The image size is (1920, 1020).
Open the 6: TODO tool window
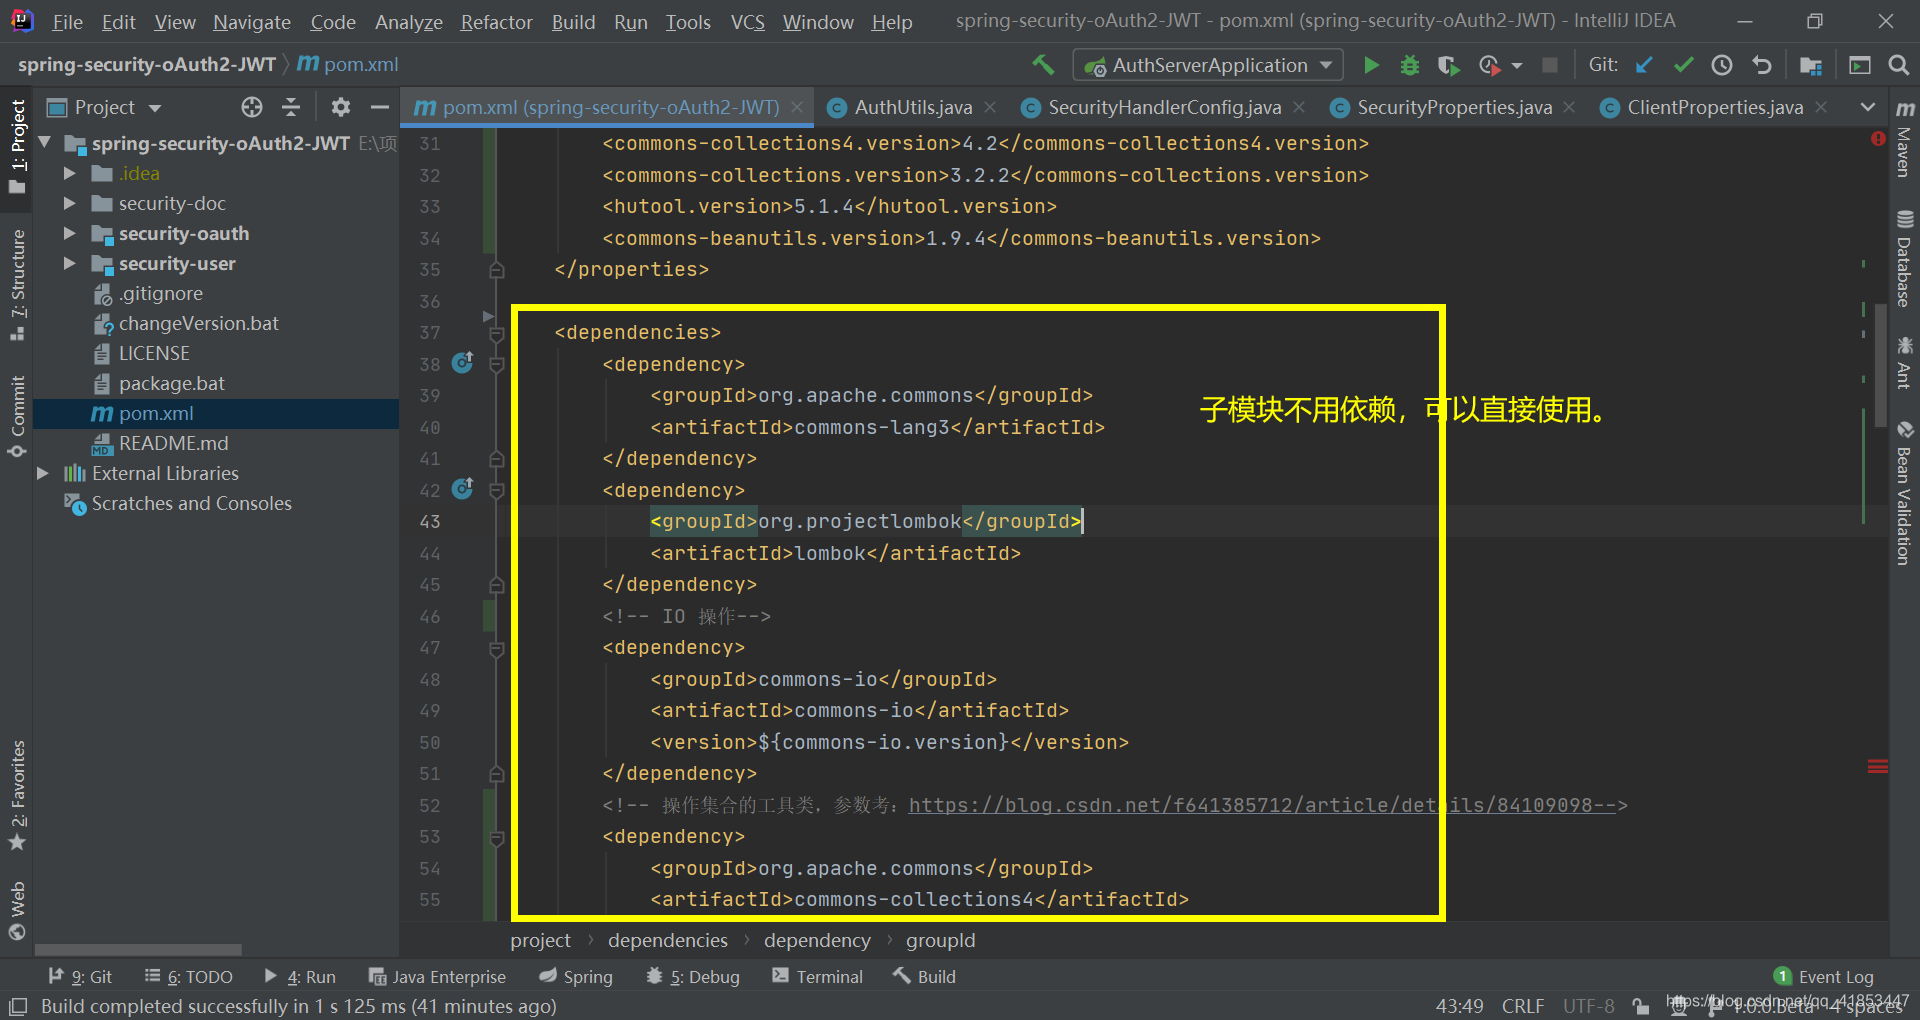click(188, 977)
